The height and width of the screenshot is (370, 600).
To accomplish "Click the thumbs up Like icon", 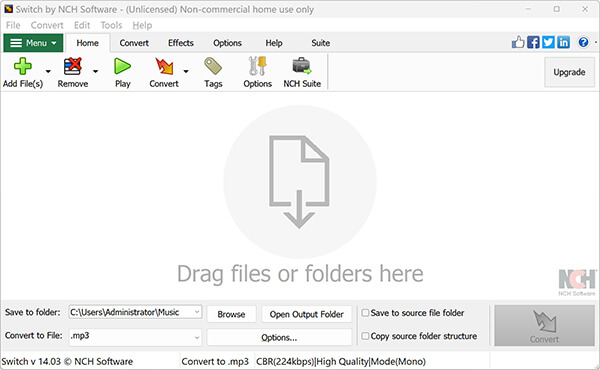I will click(x=518, y=42).
